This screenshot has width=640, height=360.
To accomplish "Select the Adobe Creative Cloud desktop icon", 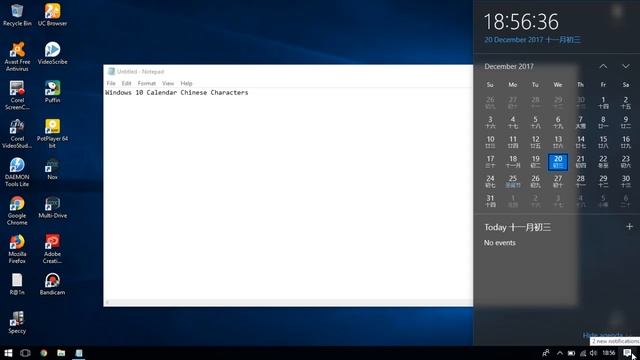I will [52, 249].
